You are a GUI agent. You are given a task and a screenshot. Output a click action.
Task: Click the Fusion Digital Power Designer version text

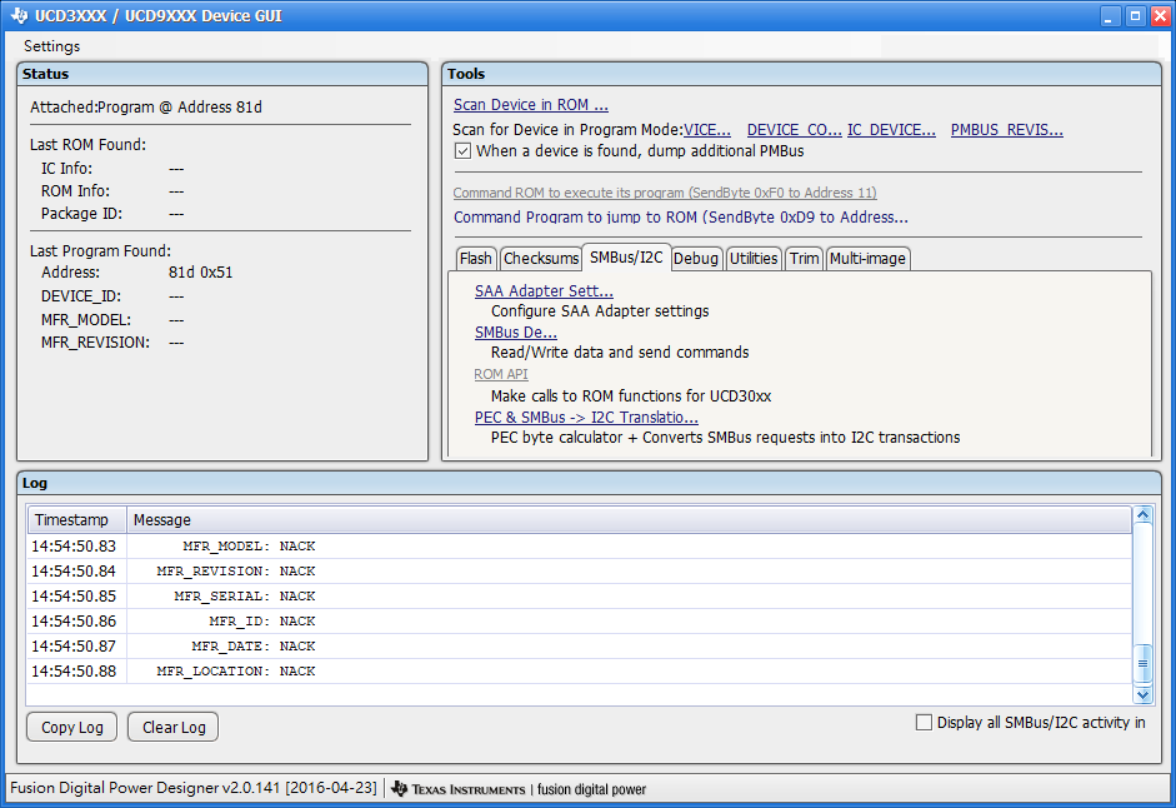coord(194,788)
